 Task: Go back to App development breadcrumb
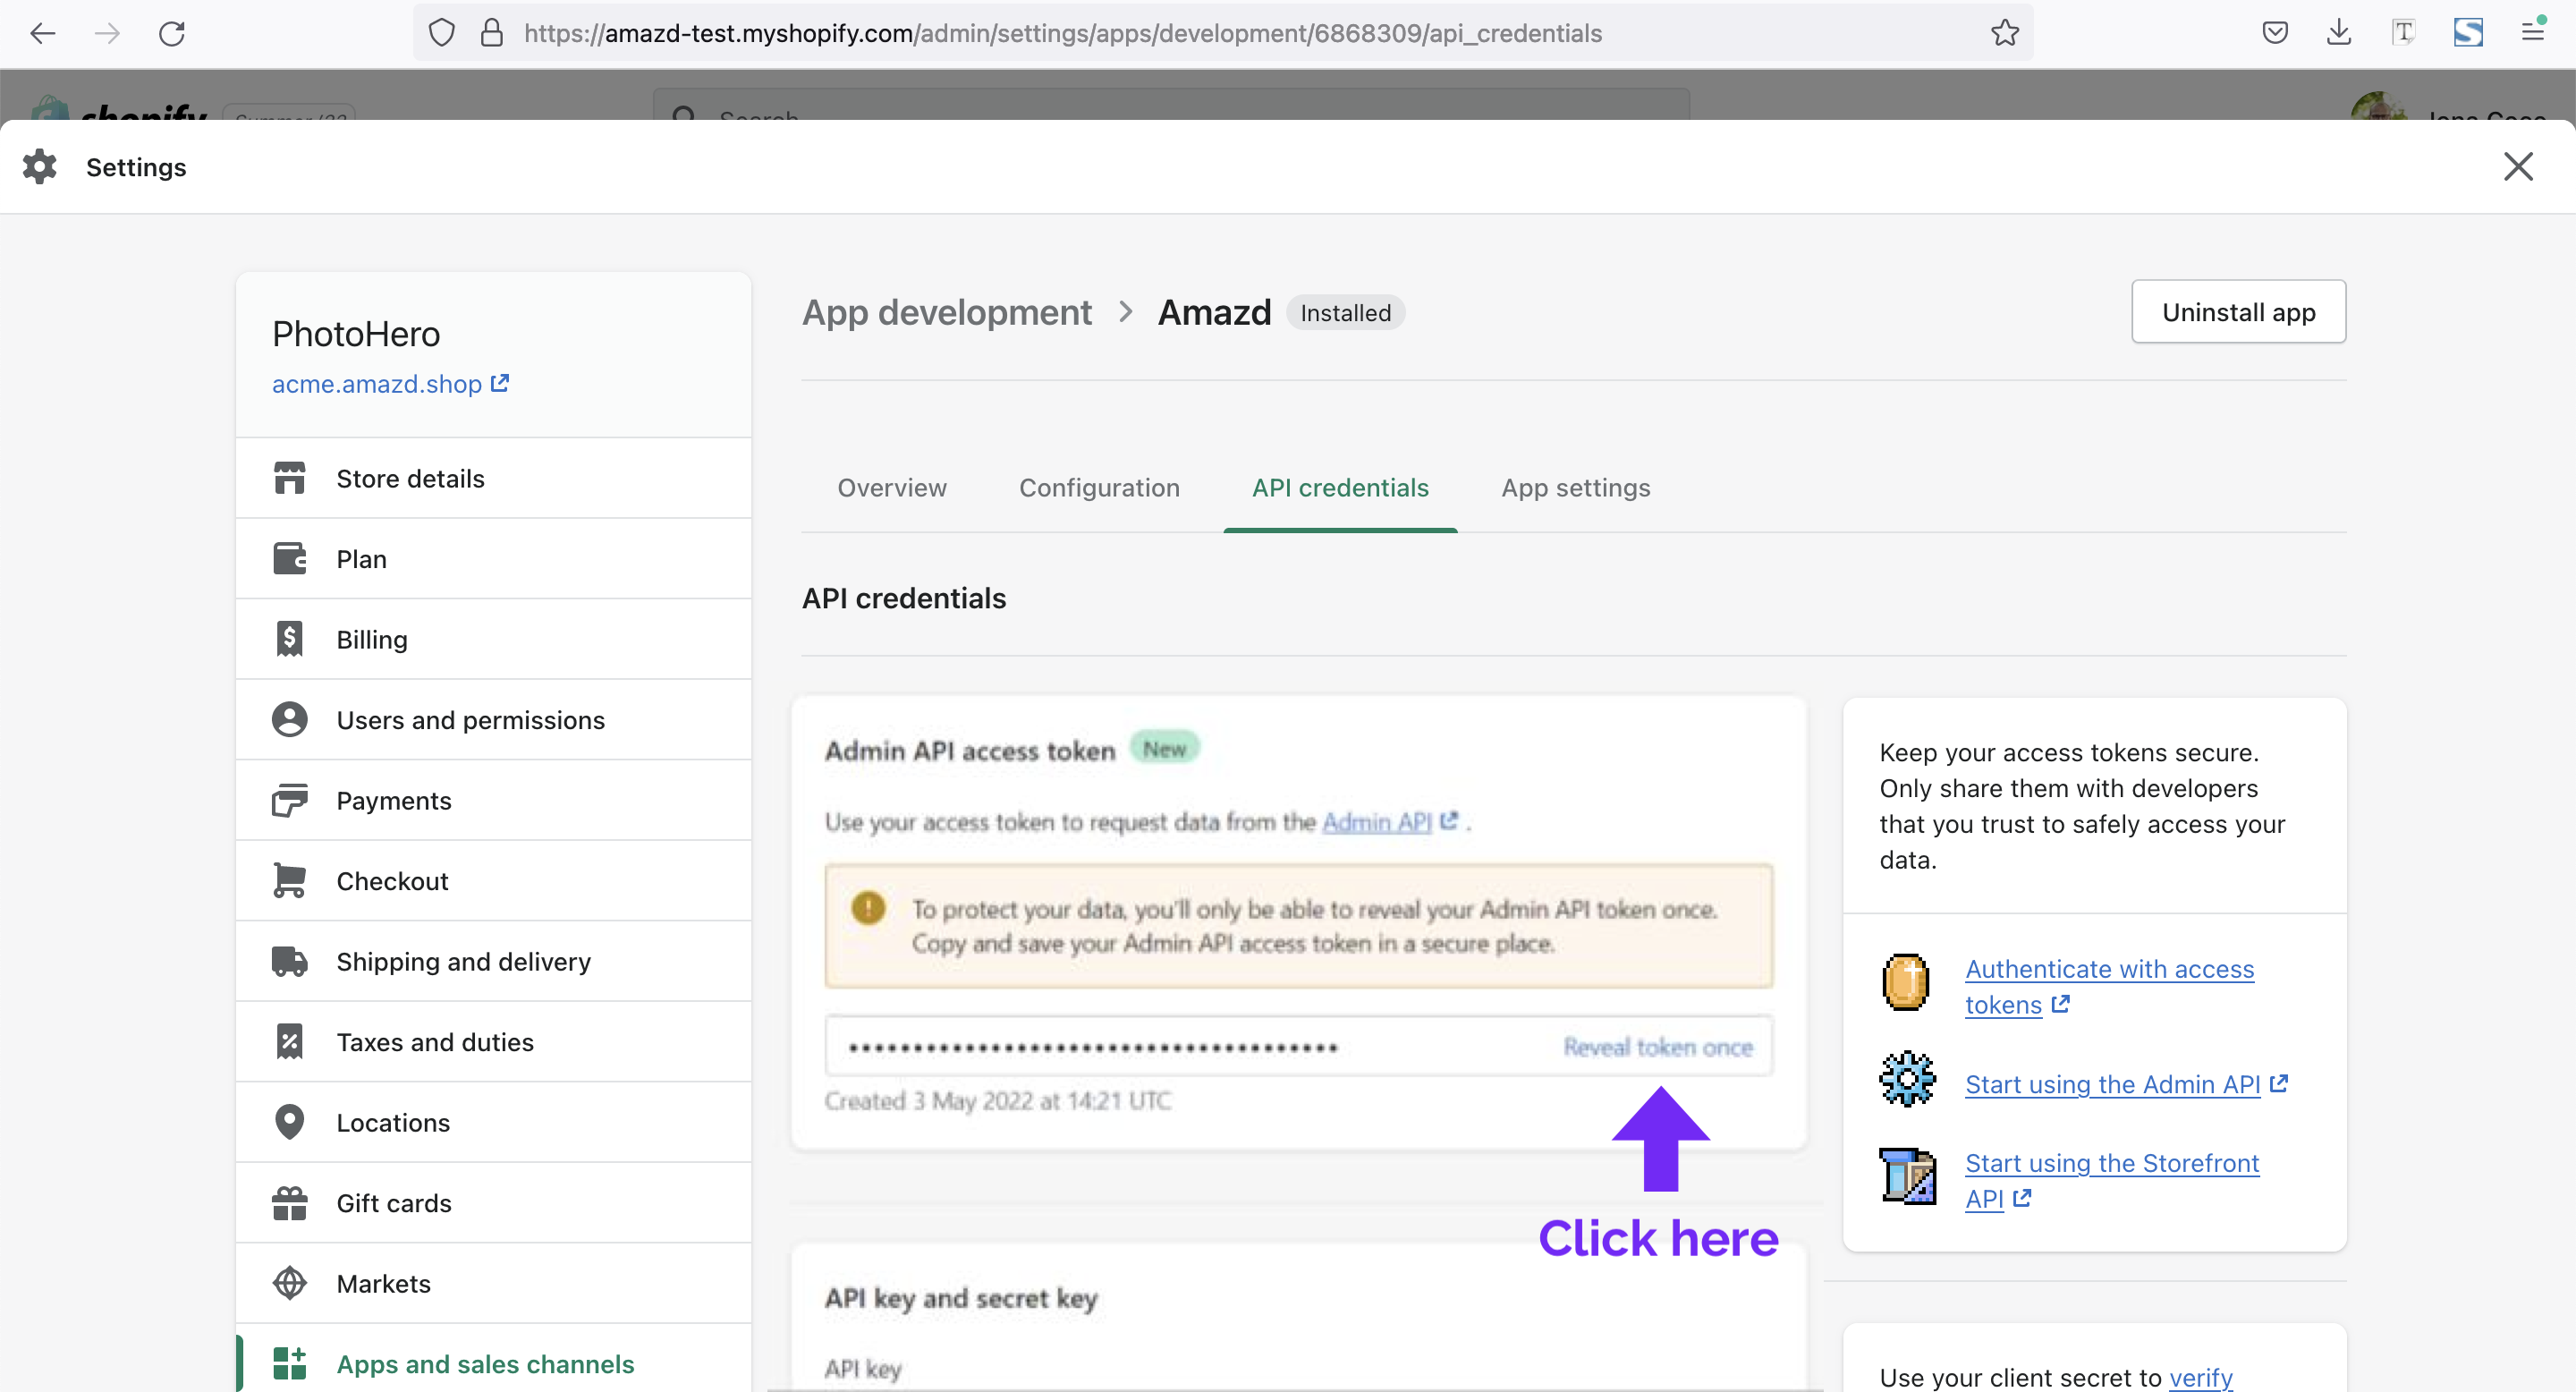click(x=946, y=312)
